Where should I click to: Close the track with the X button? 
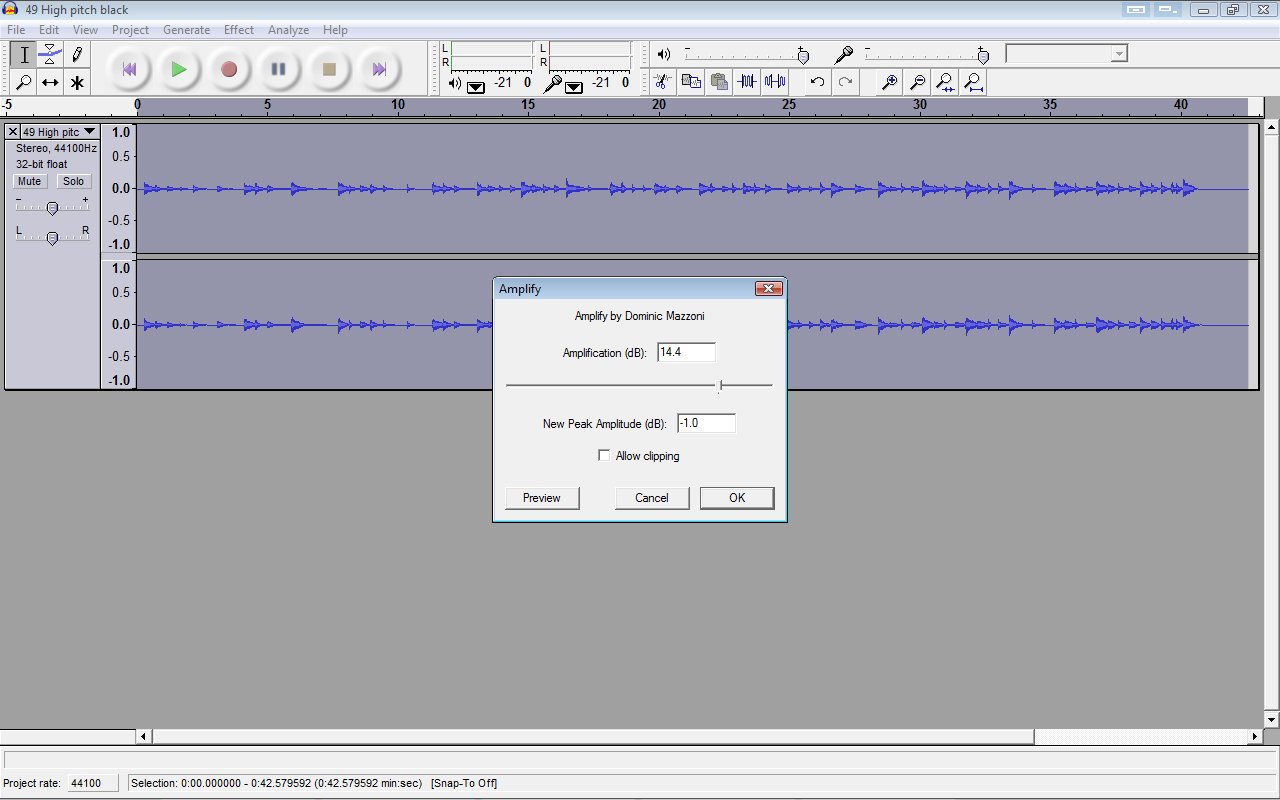13,132
